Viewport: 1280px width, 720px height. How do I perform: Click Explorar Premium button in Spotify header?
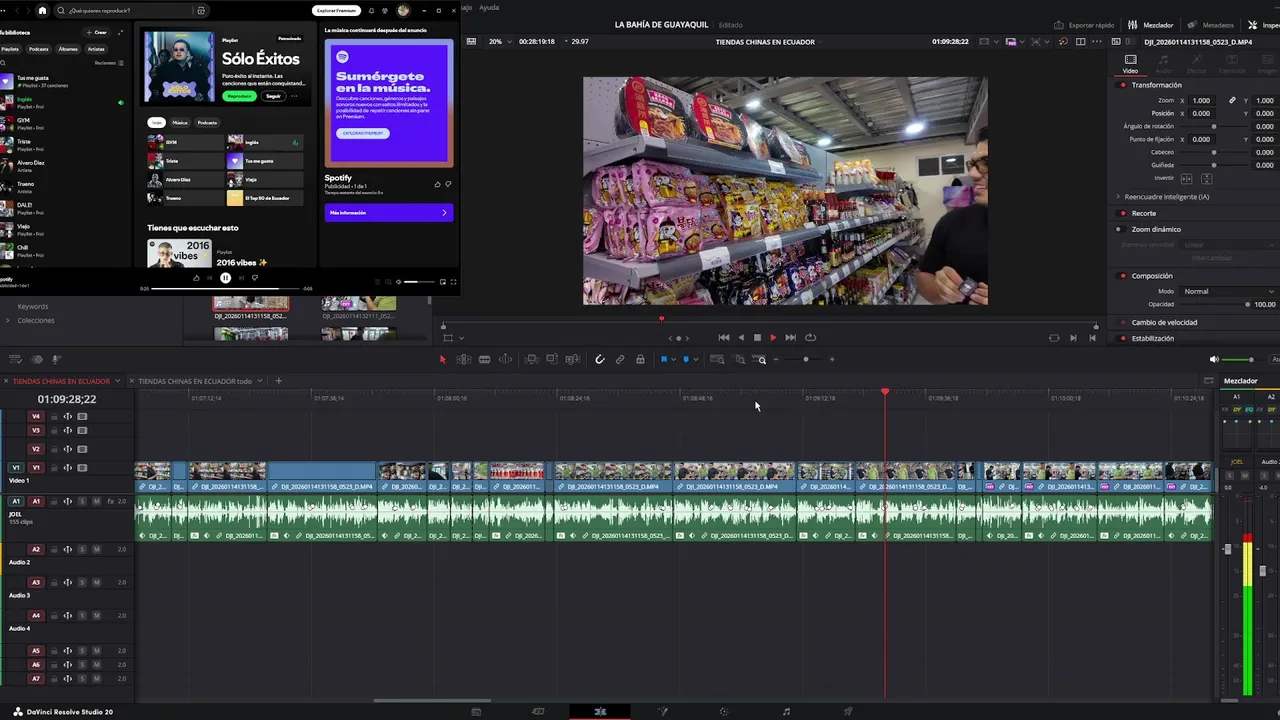pyautogui.click(x=336, y=10)
